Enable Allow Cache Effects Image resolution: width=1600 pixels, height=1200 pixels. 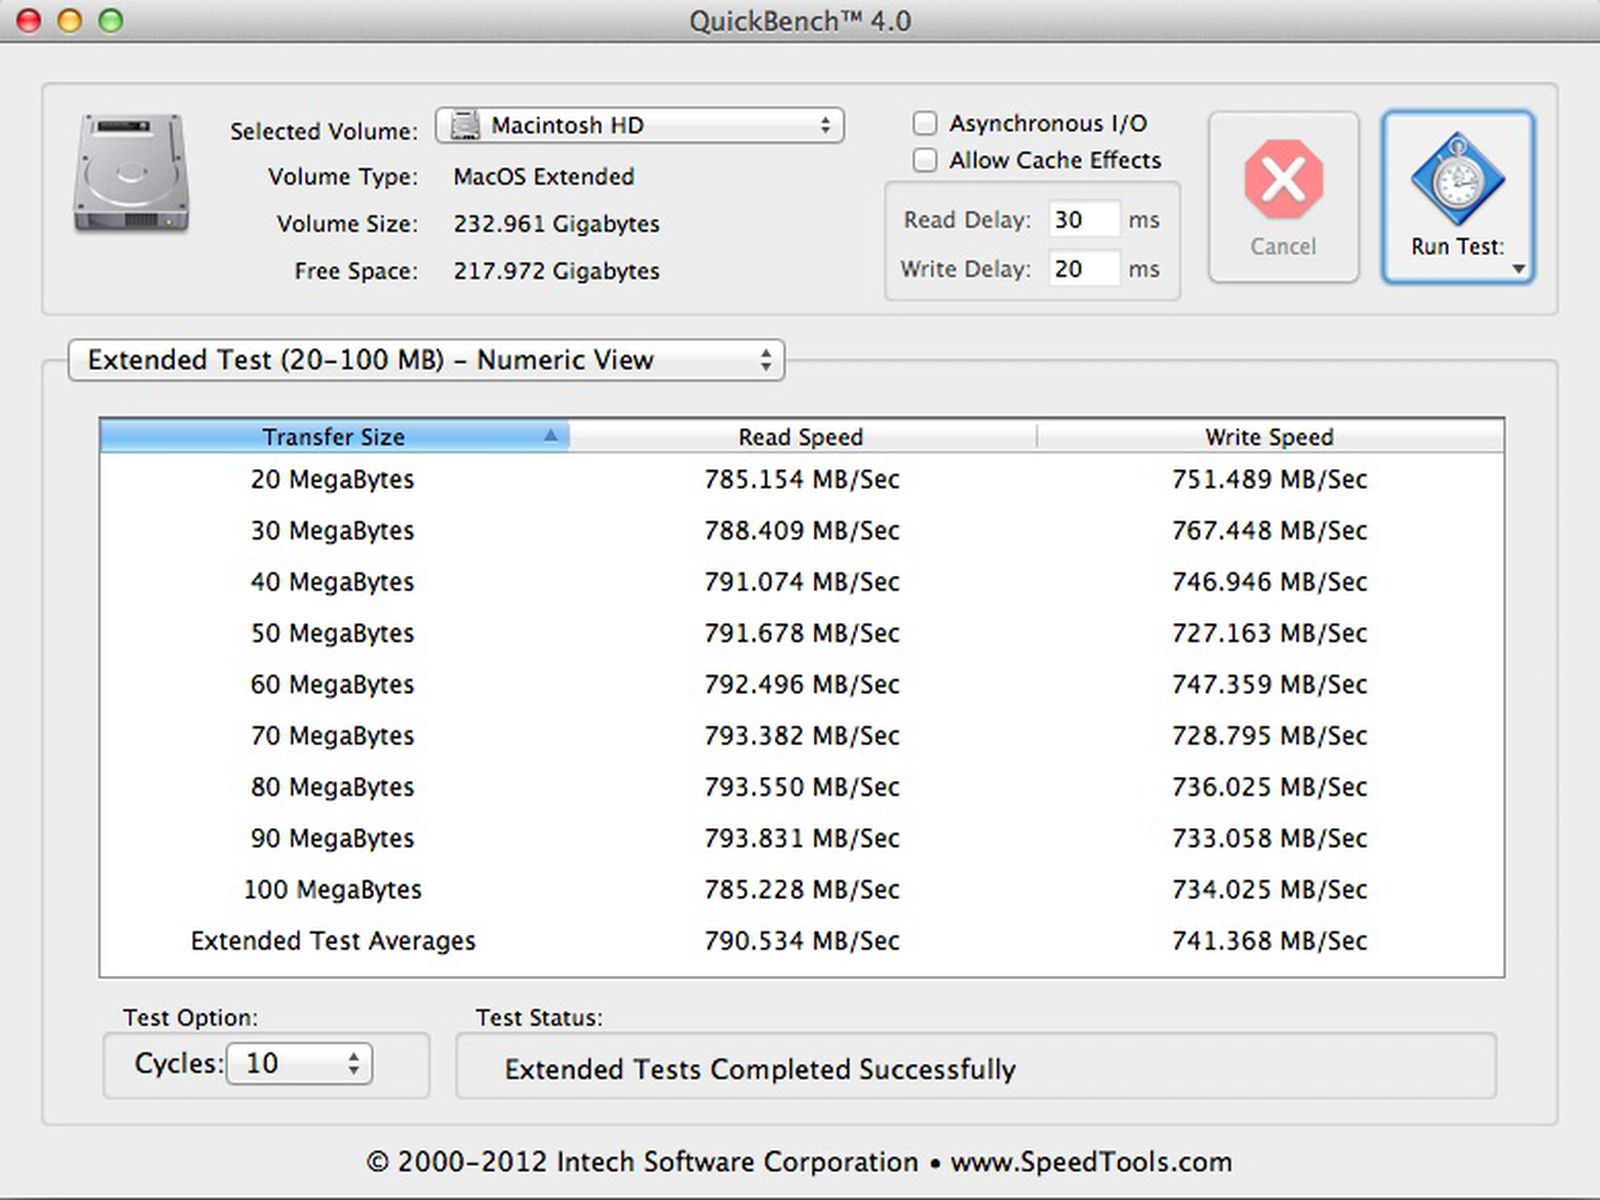click(x=924, y=160)
